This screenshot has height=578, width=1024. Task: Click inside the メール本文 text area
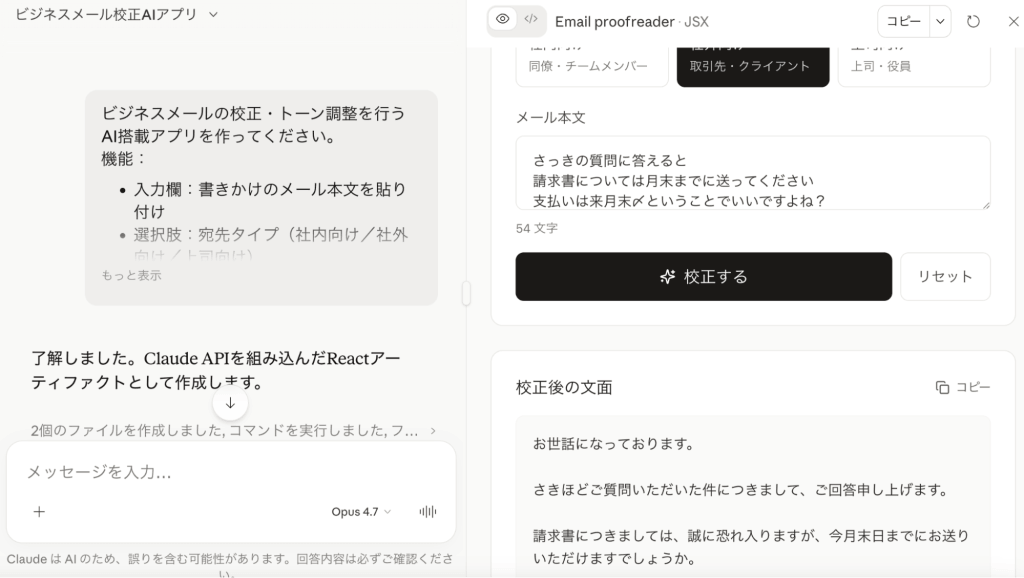[x=753, y=173]
